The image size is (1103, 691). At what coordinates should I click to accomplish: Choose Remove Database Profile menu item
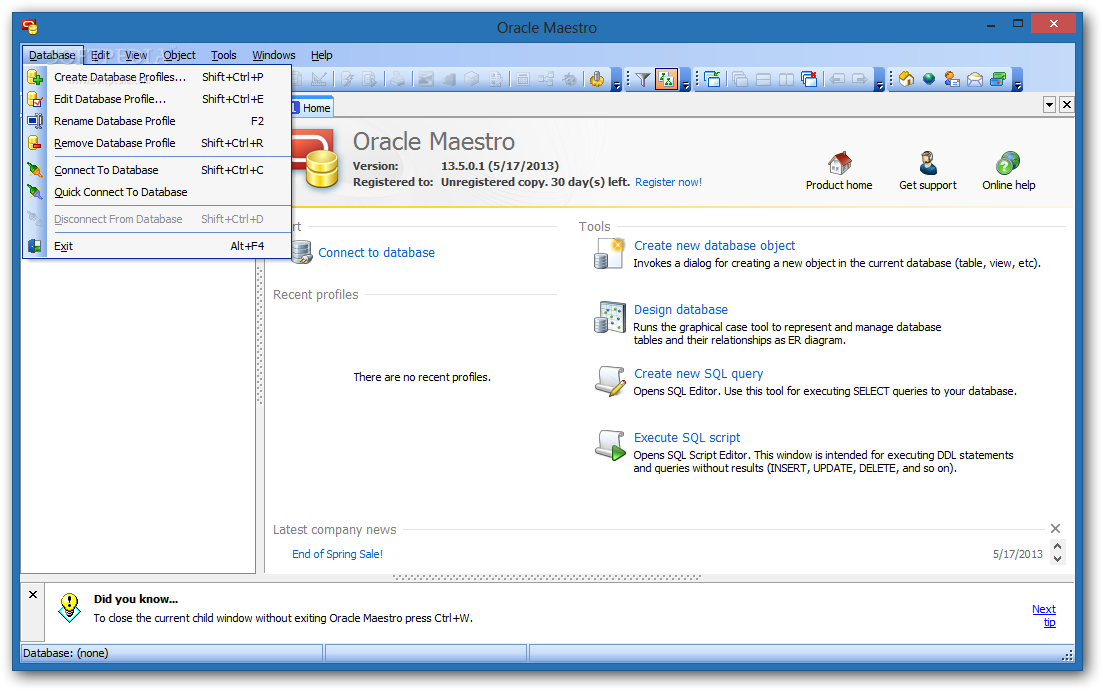[x=158, y=143]
